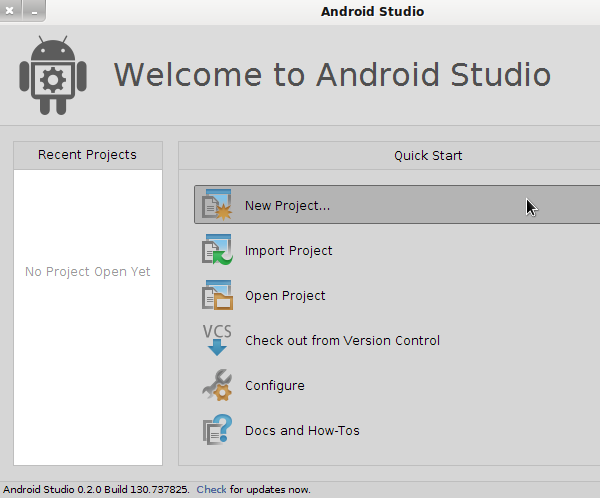Click the Android Studio robot logo
This screenshot has height=498, width=600.
pos(53,75)
